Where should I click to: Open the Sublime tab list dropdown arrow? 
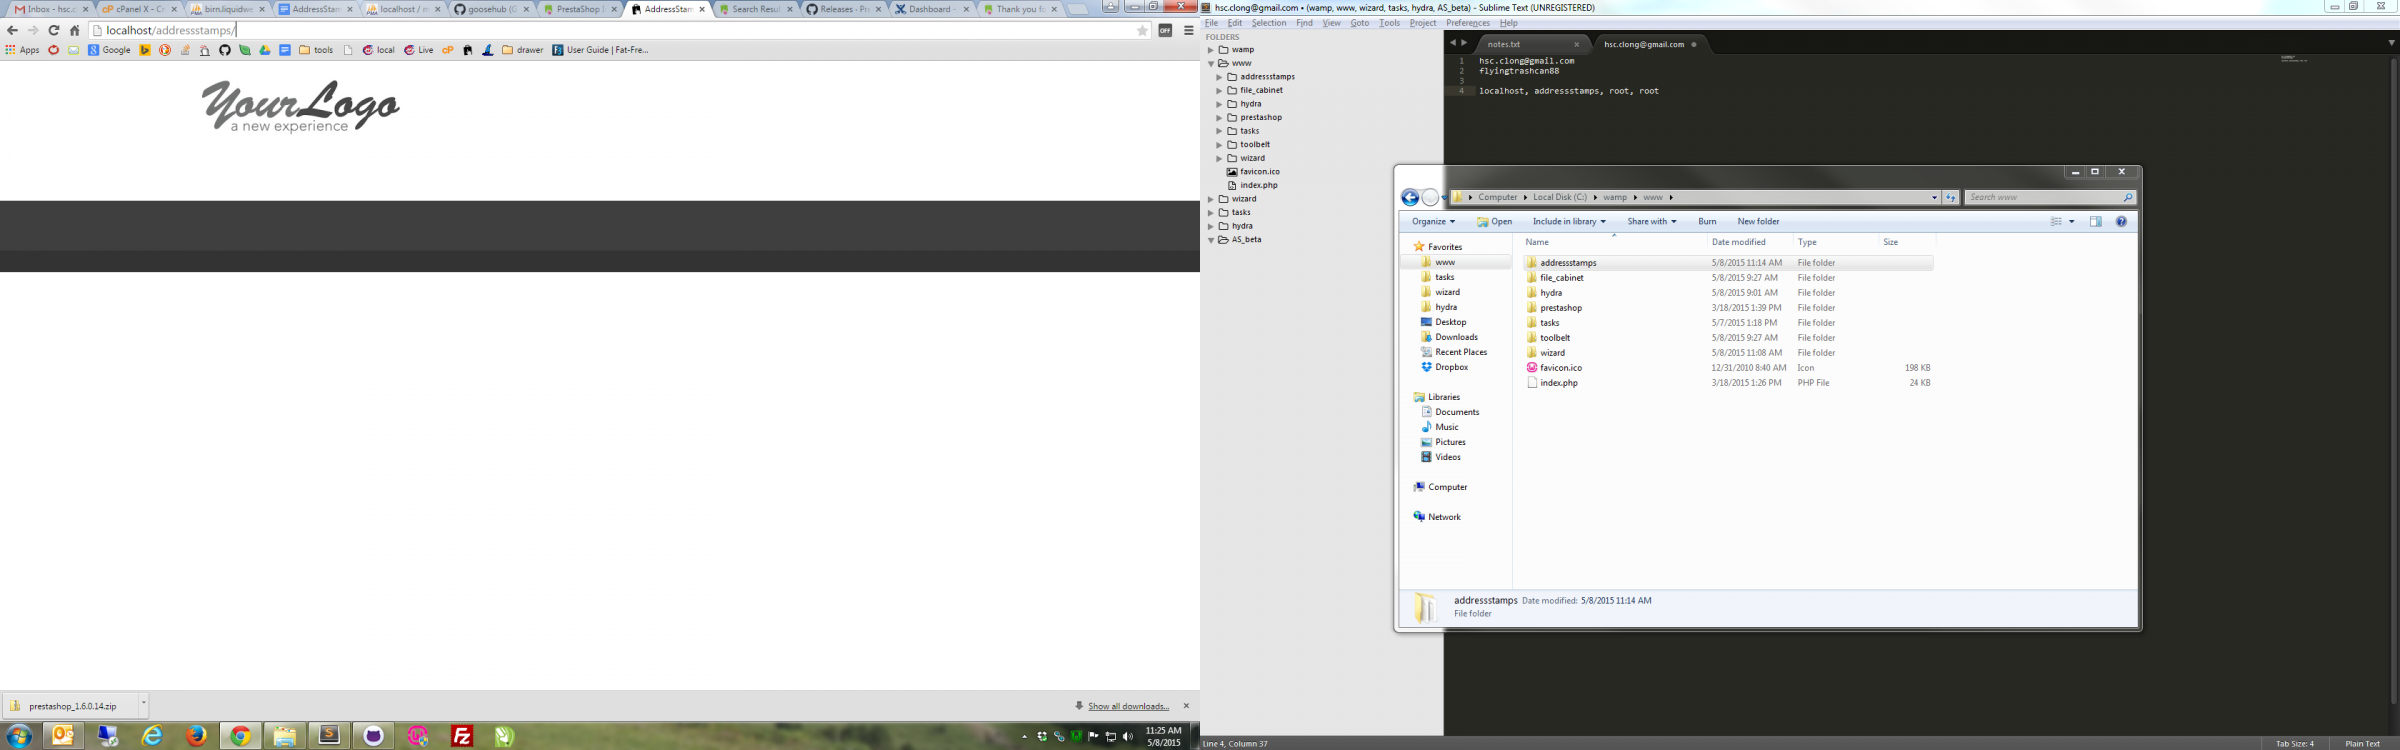[2391, 43]
